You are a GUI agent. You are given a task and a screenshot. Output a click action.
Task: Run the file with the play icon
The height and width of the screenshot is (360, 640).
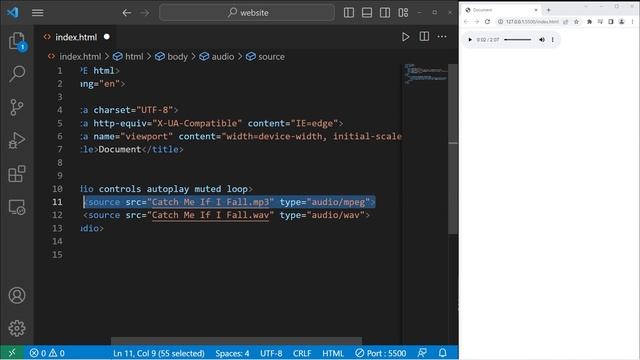pos(405,37)
